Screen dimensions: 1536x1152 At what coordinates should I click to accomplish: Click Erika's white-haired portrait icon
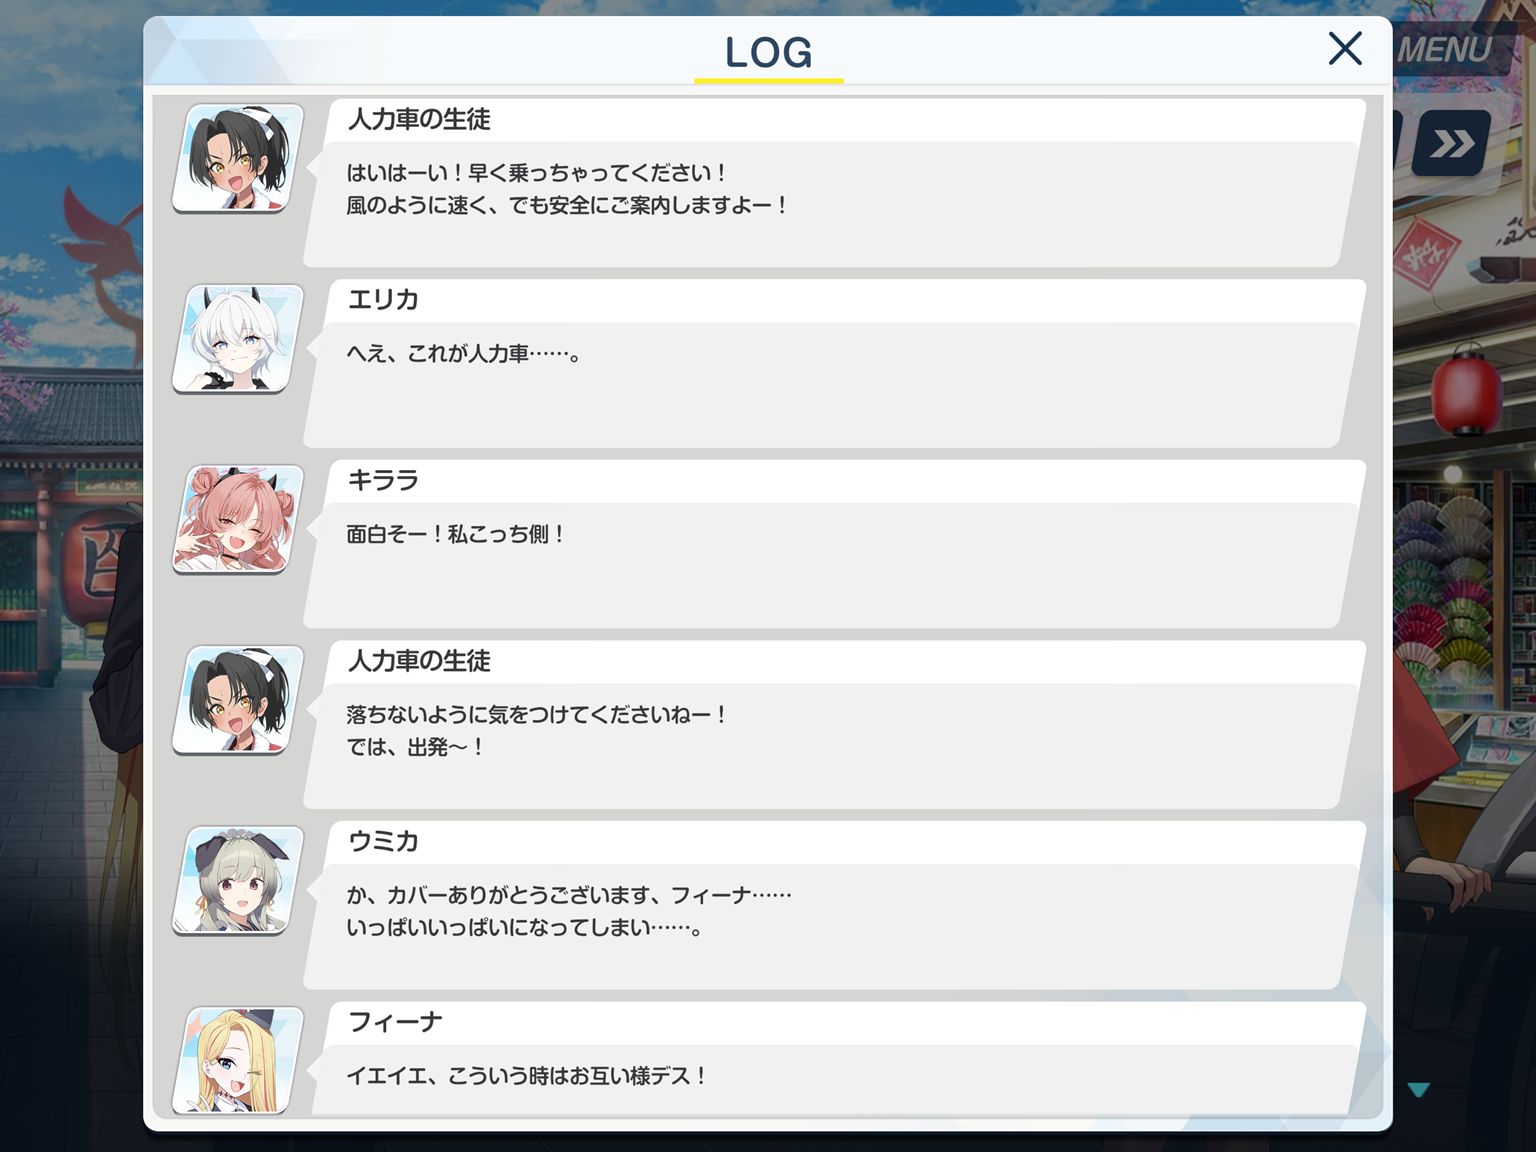coord(238,339)
